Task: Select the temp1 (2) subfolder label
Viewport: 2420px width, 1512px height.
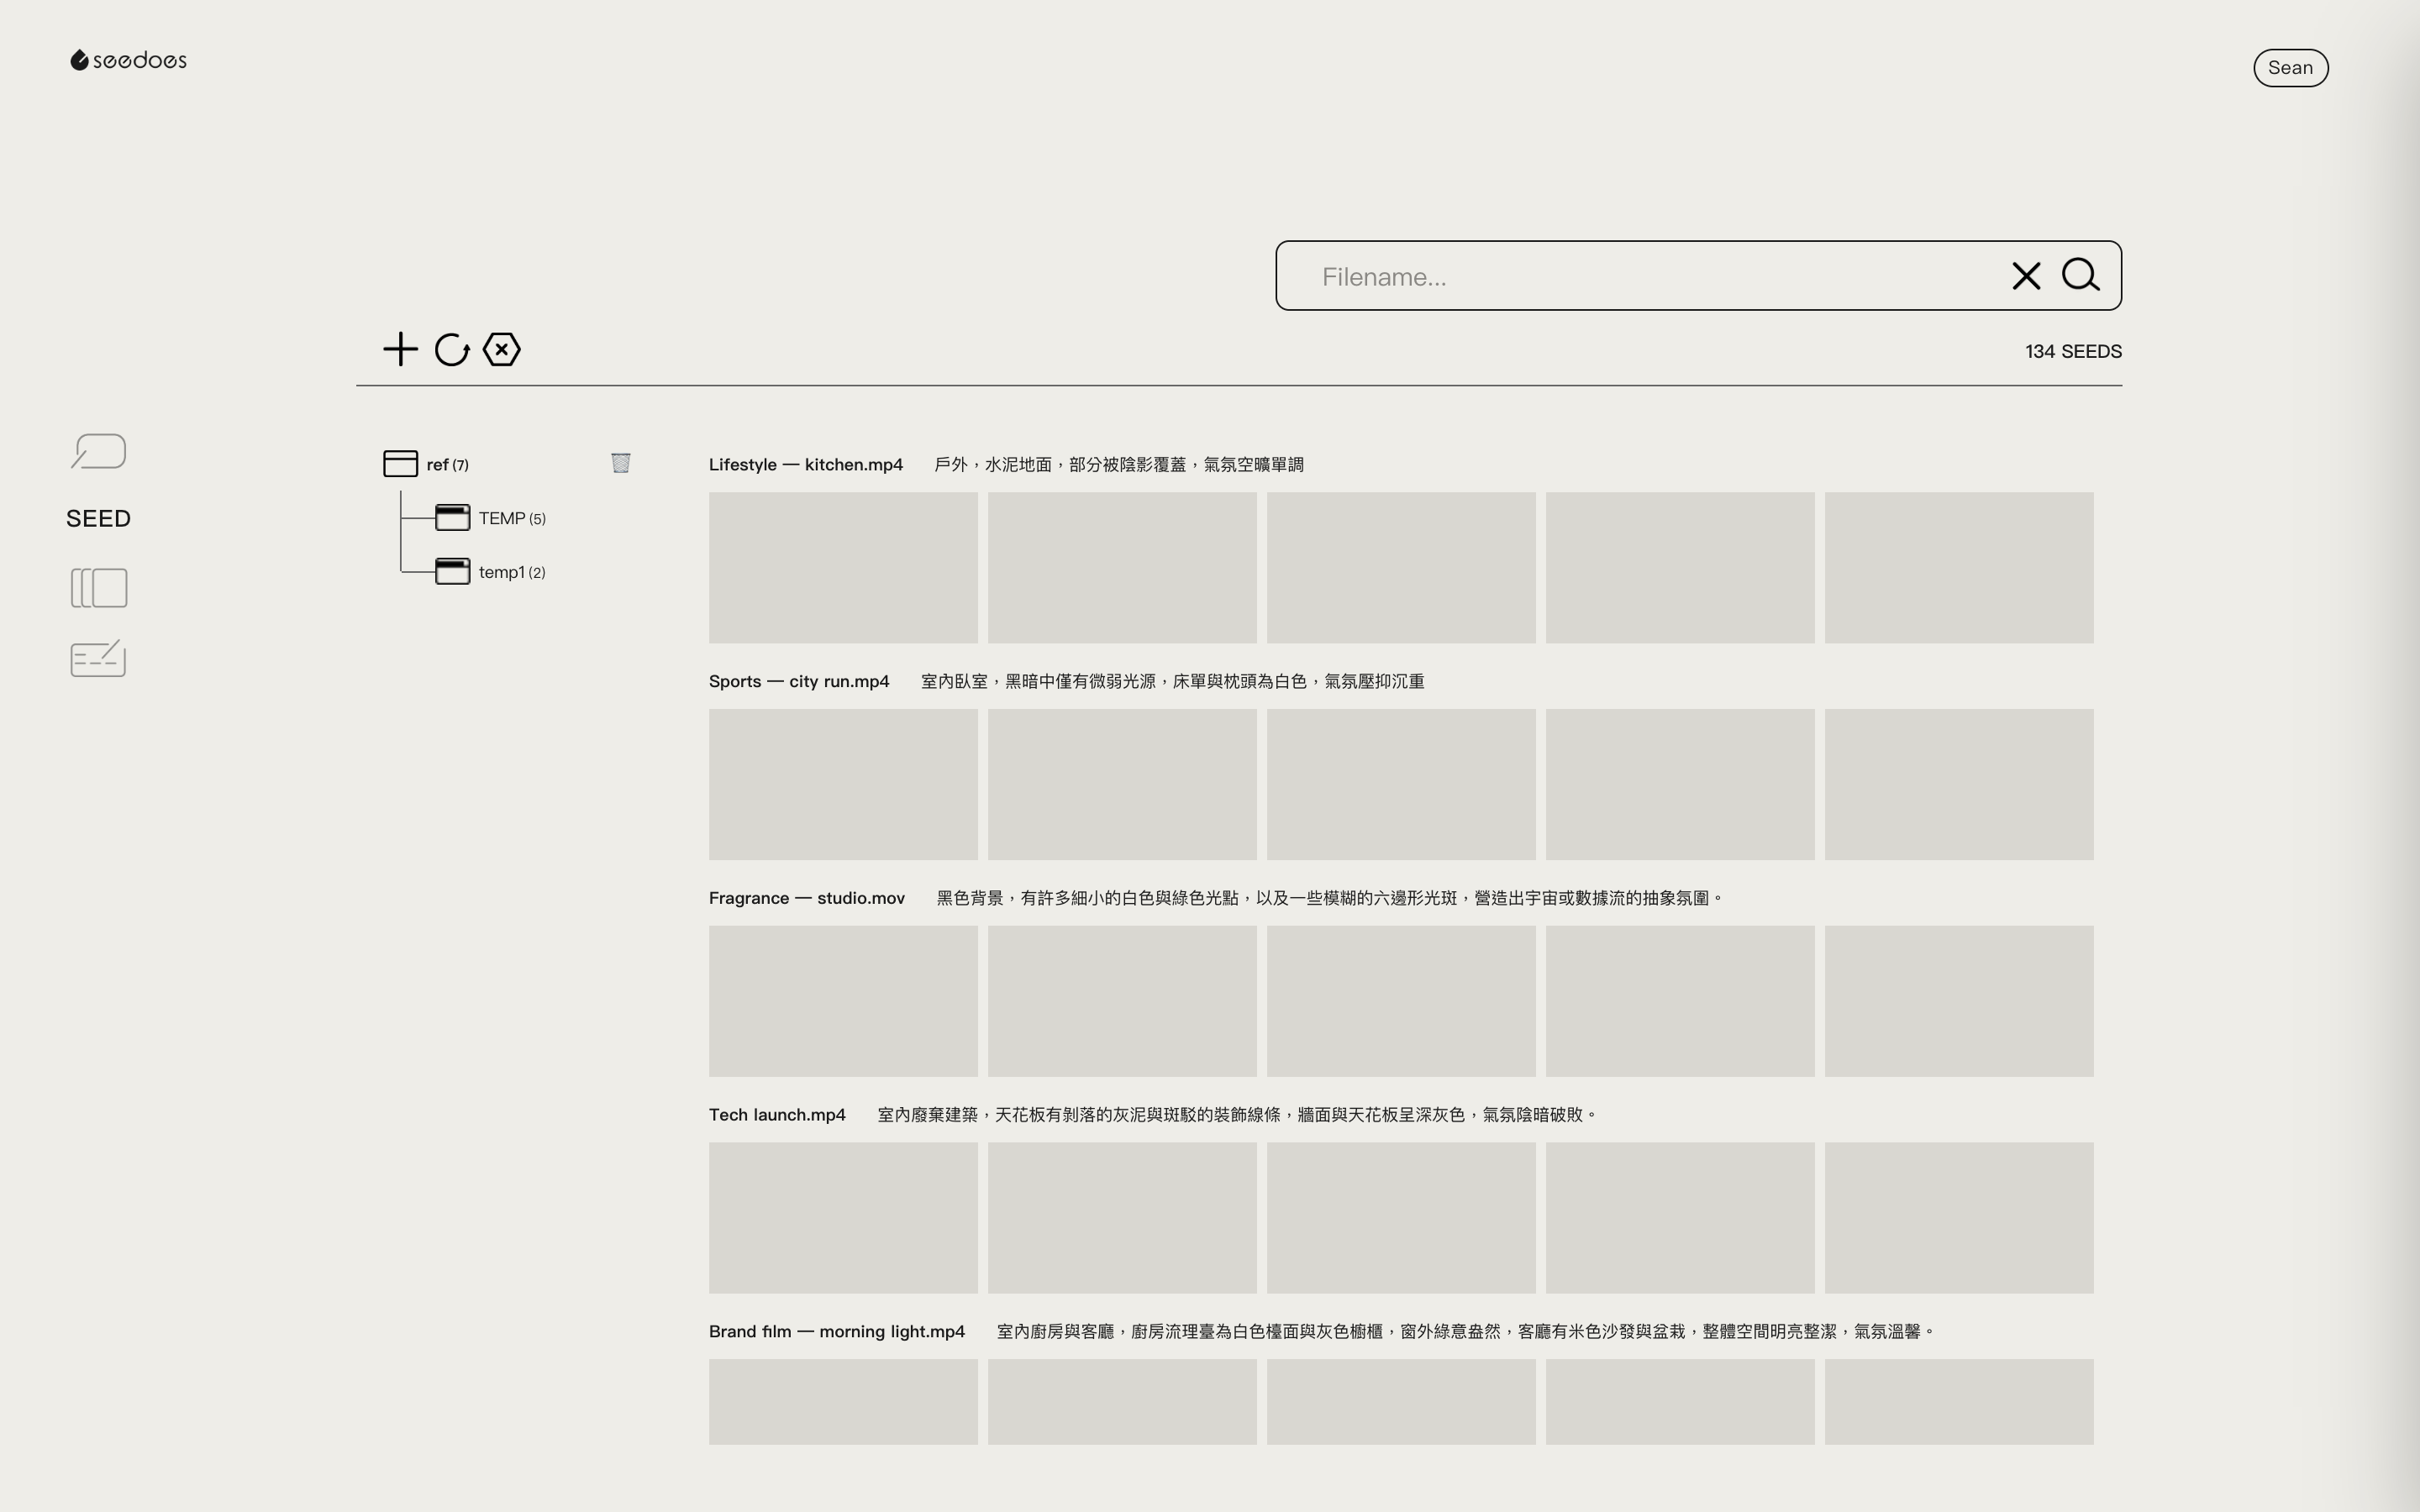Action: tap(512, 572)
